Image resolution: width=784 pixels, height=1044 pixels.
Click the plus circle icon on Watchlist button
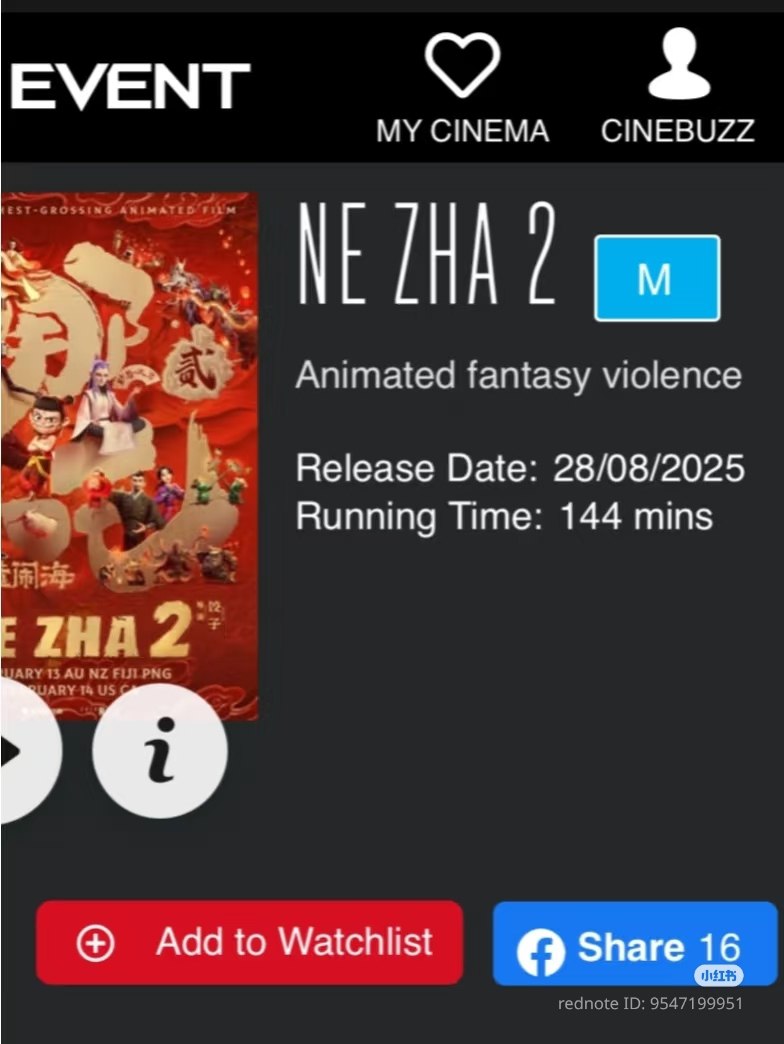[x=96, y=943]
